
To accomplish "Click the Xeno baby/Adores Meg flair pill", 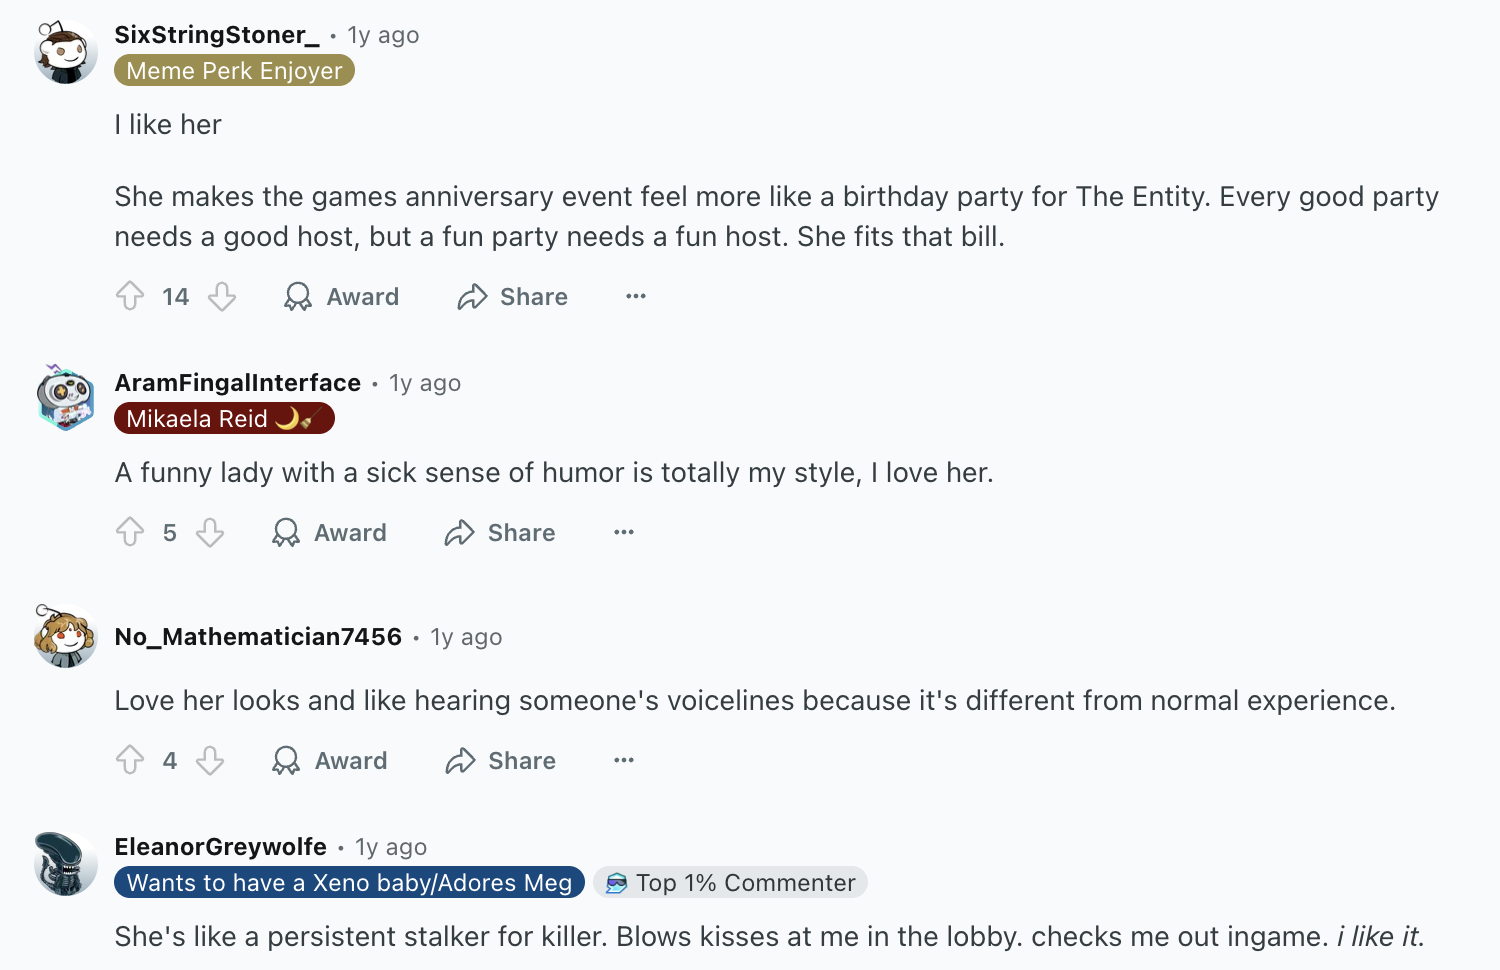I will click(x=348, y=882).
